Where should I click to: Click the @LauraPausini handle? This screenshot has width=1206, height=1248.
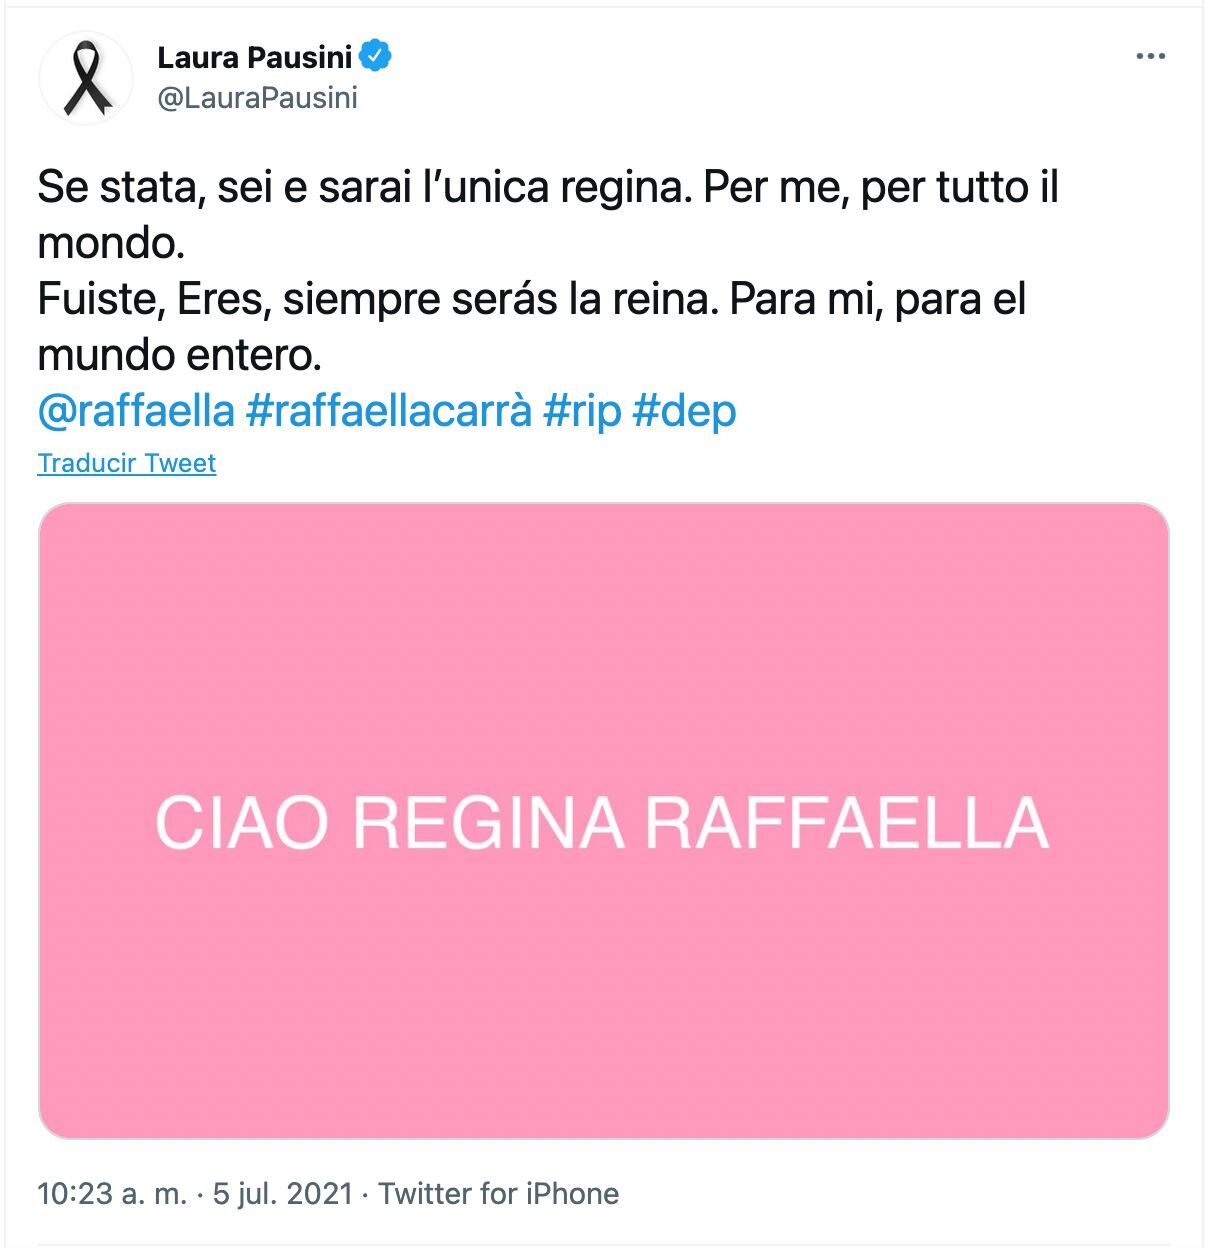pyautogui.click(x=257, y=98)
